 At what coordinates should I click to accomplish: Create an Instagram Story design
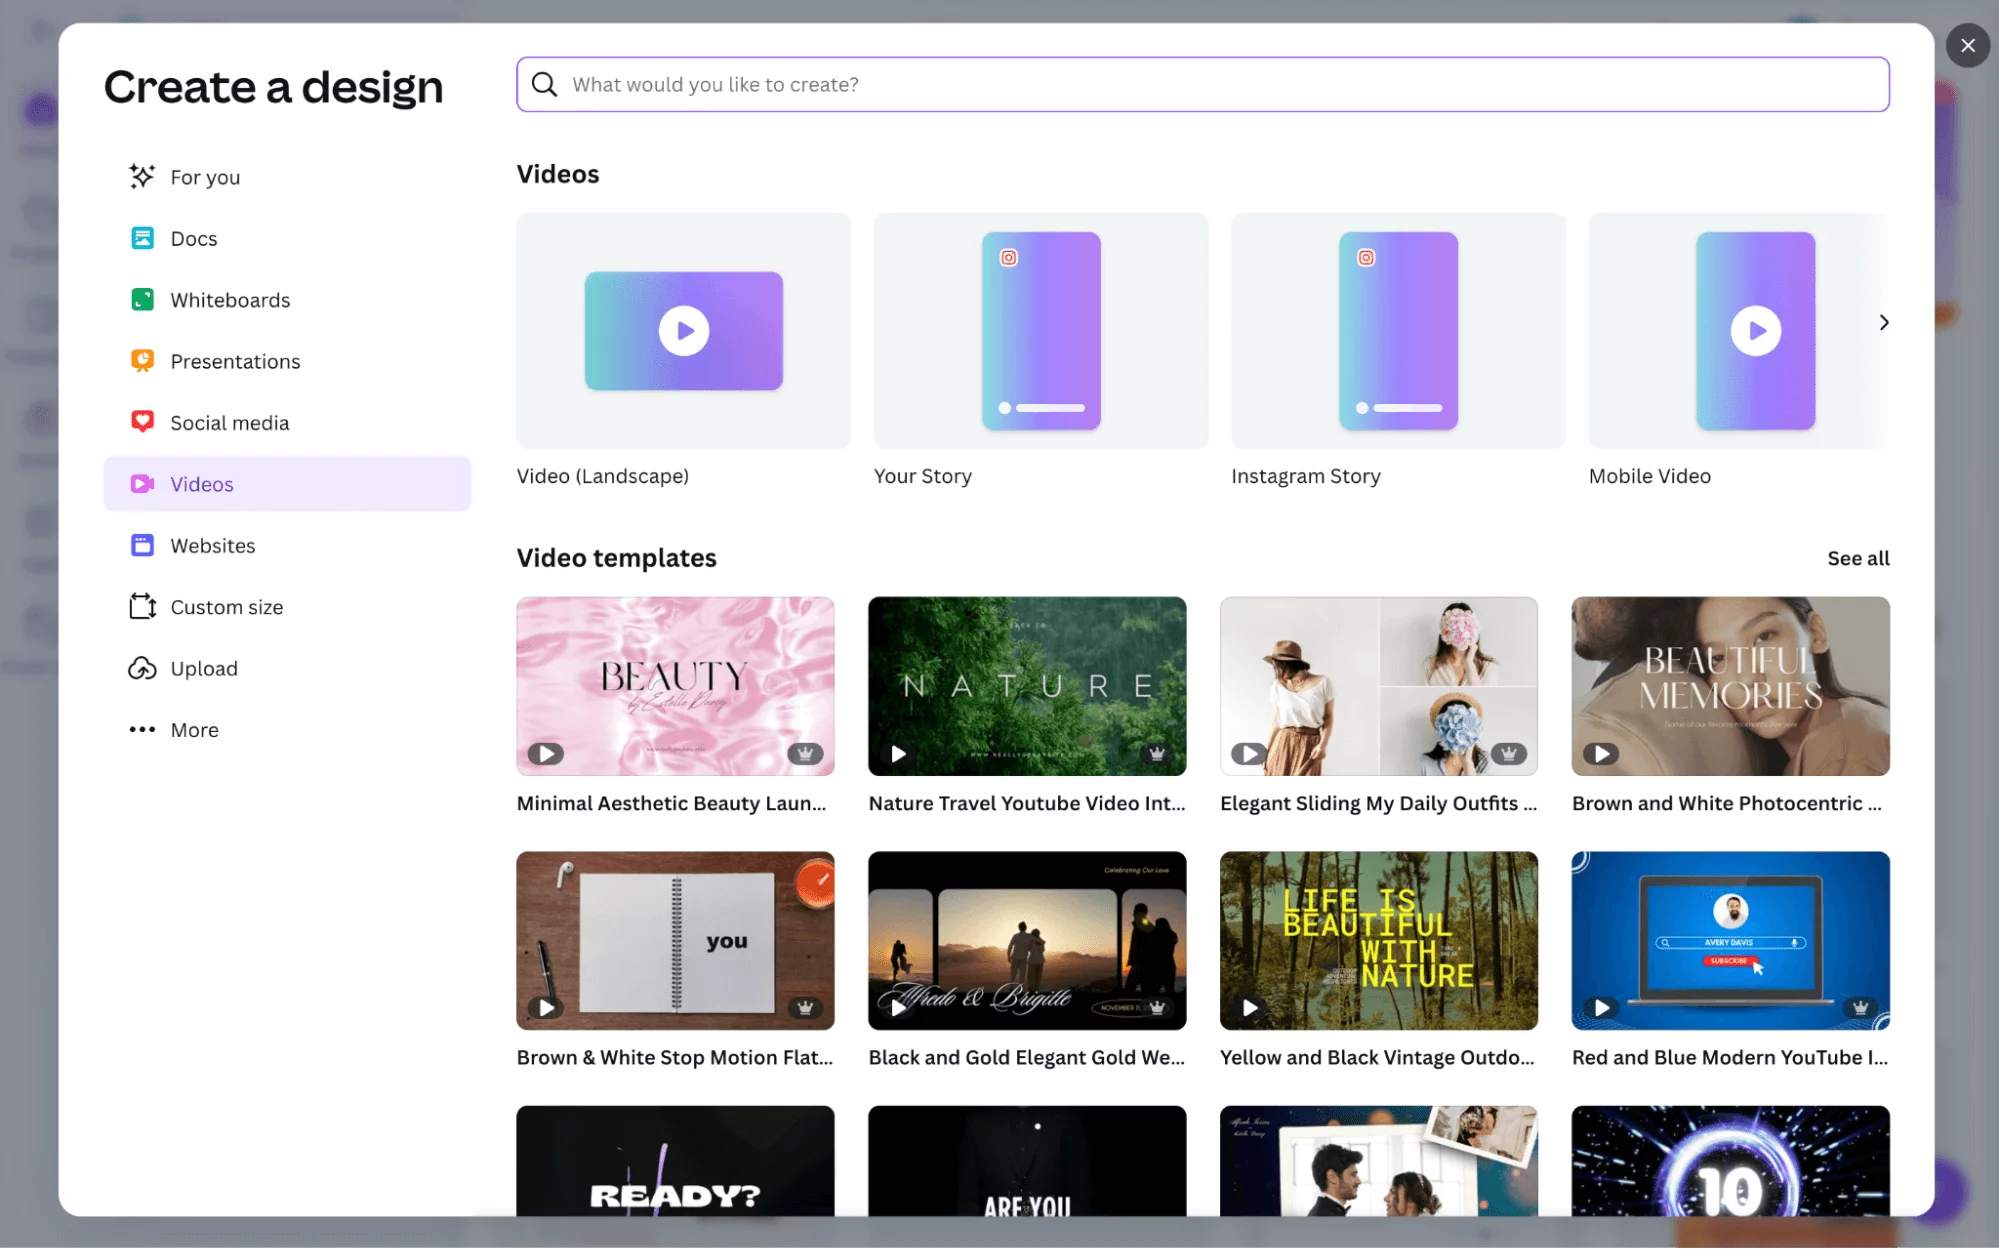[x=1398, y=330]
